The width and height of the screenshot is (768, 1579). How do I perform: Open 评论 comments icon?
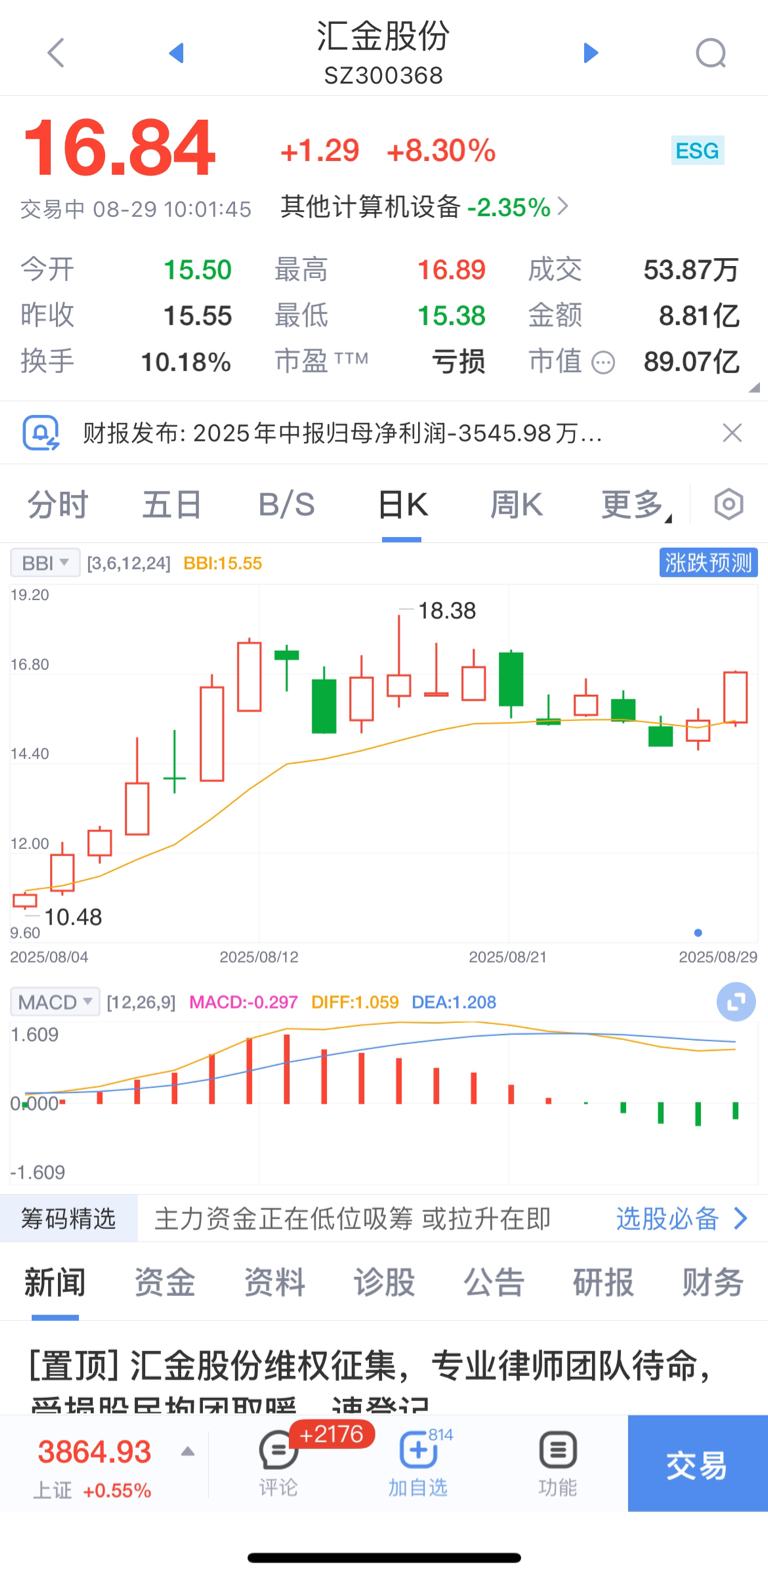pos(278,1450)
